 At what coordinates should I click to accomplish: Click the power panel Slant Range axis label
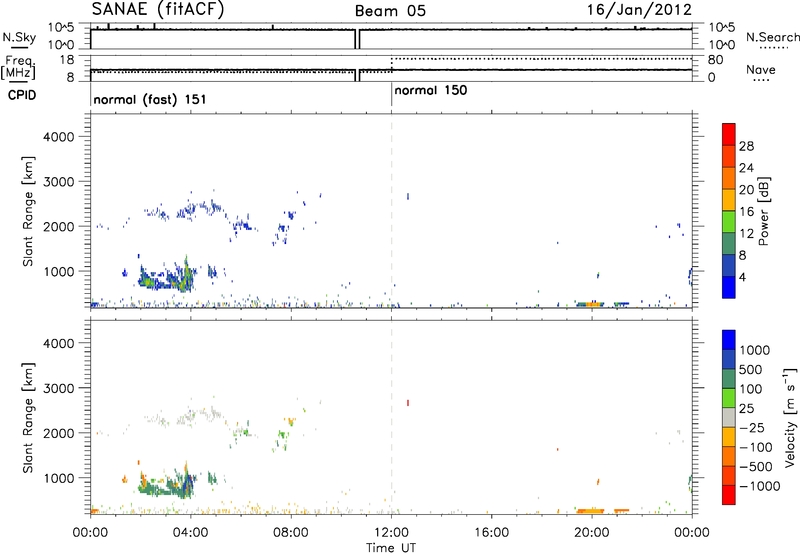(x=28, y=211)
